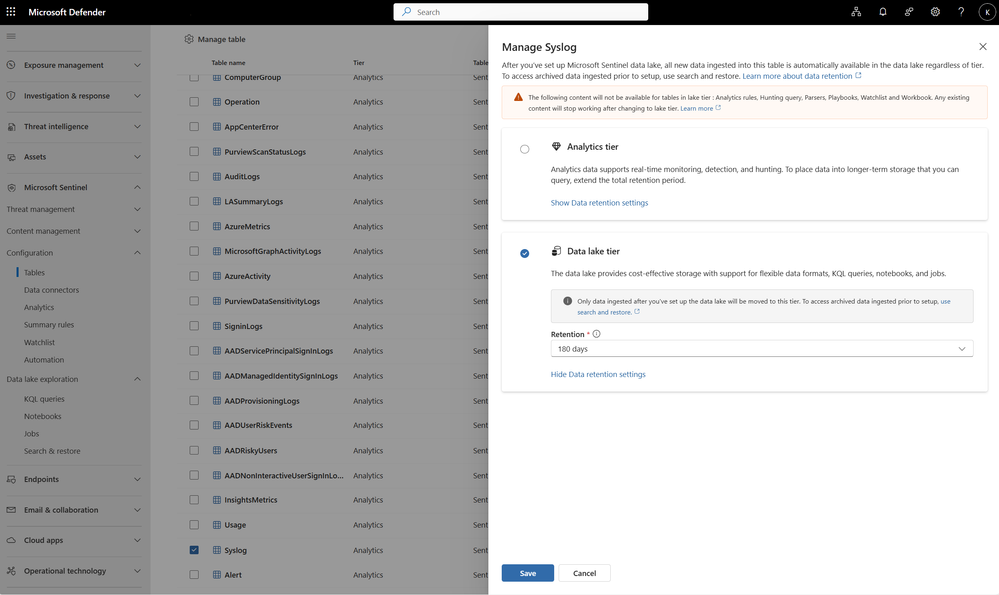999x595 pixels.
Task: Check the Operation table checkbox
Action: [x=194, y=102]
